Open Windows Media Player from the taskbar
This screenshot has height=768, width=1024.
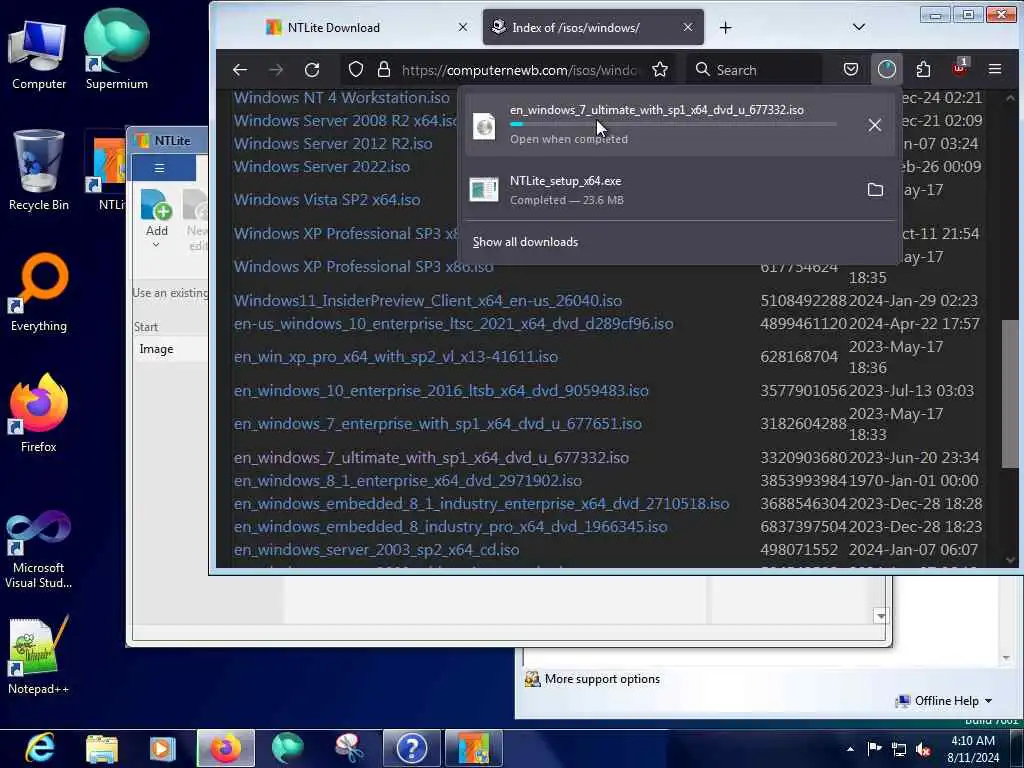[x=163, y=748]
